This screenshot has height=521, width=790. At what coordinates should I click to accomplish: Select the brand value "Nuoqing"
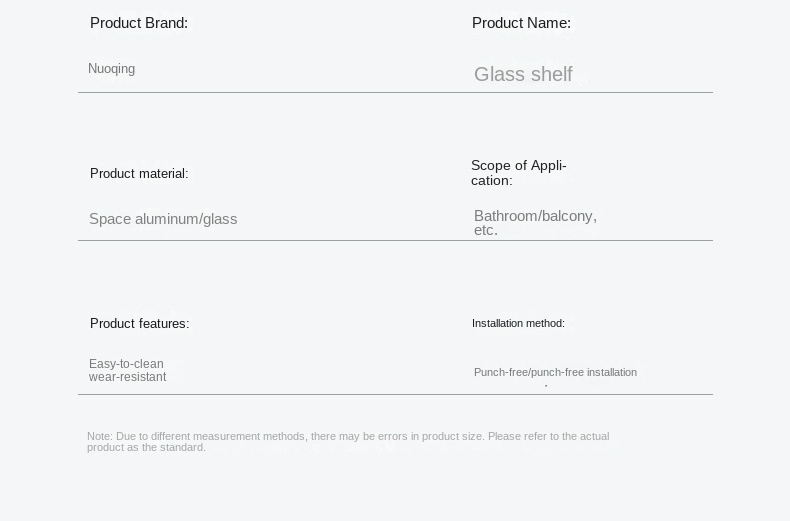111,69
